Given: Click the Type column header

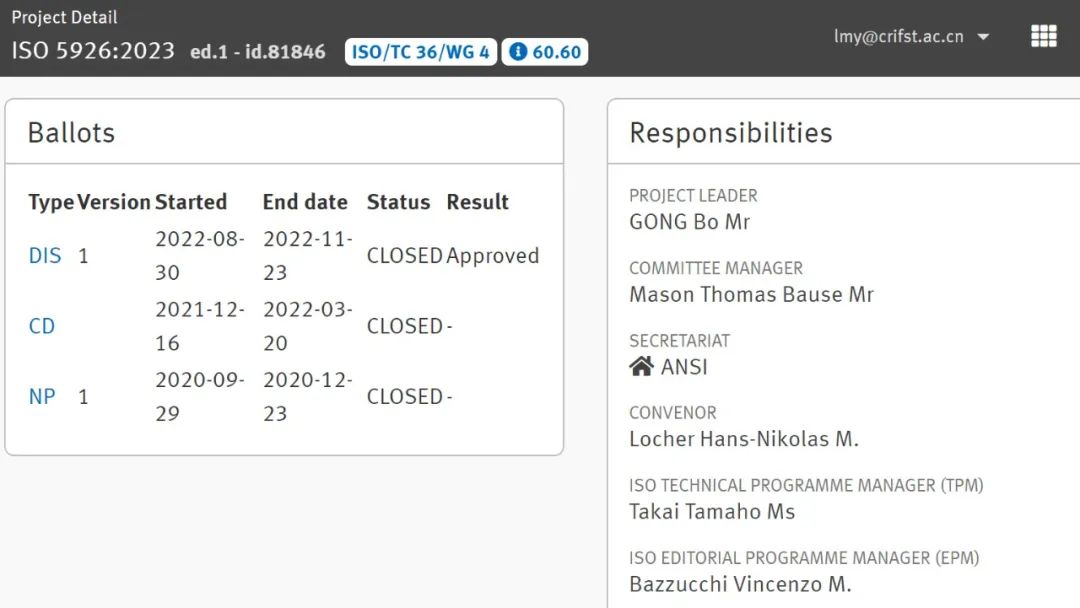Looking at the screenshot, I should point(50,202).
